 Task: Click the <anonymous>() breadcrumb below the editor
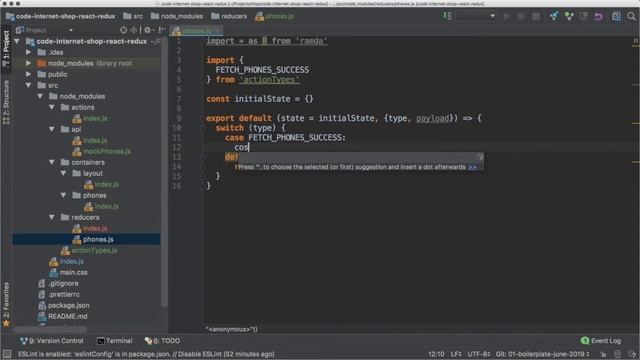(x=231, y=329)
